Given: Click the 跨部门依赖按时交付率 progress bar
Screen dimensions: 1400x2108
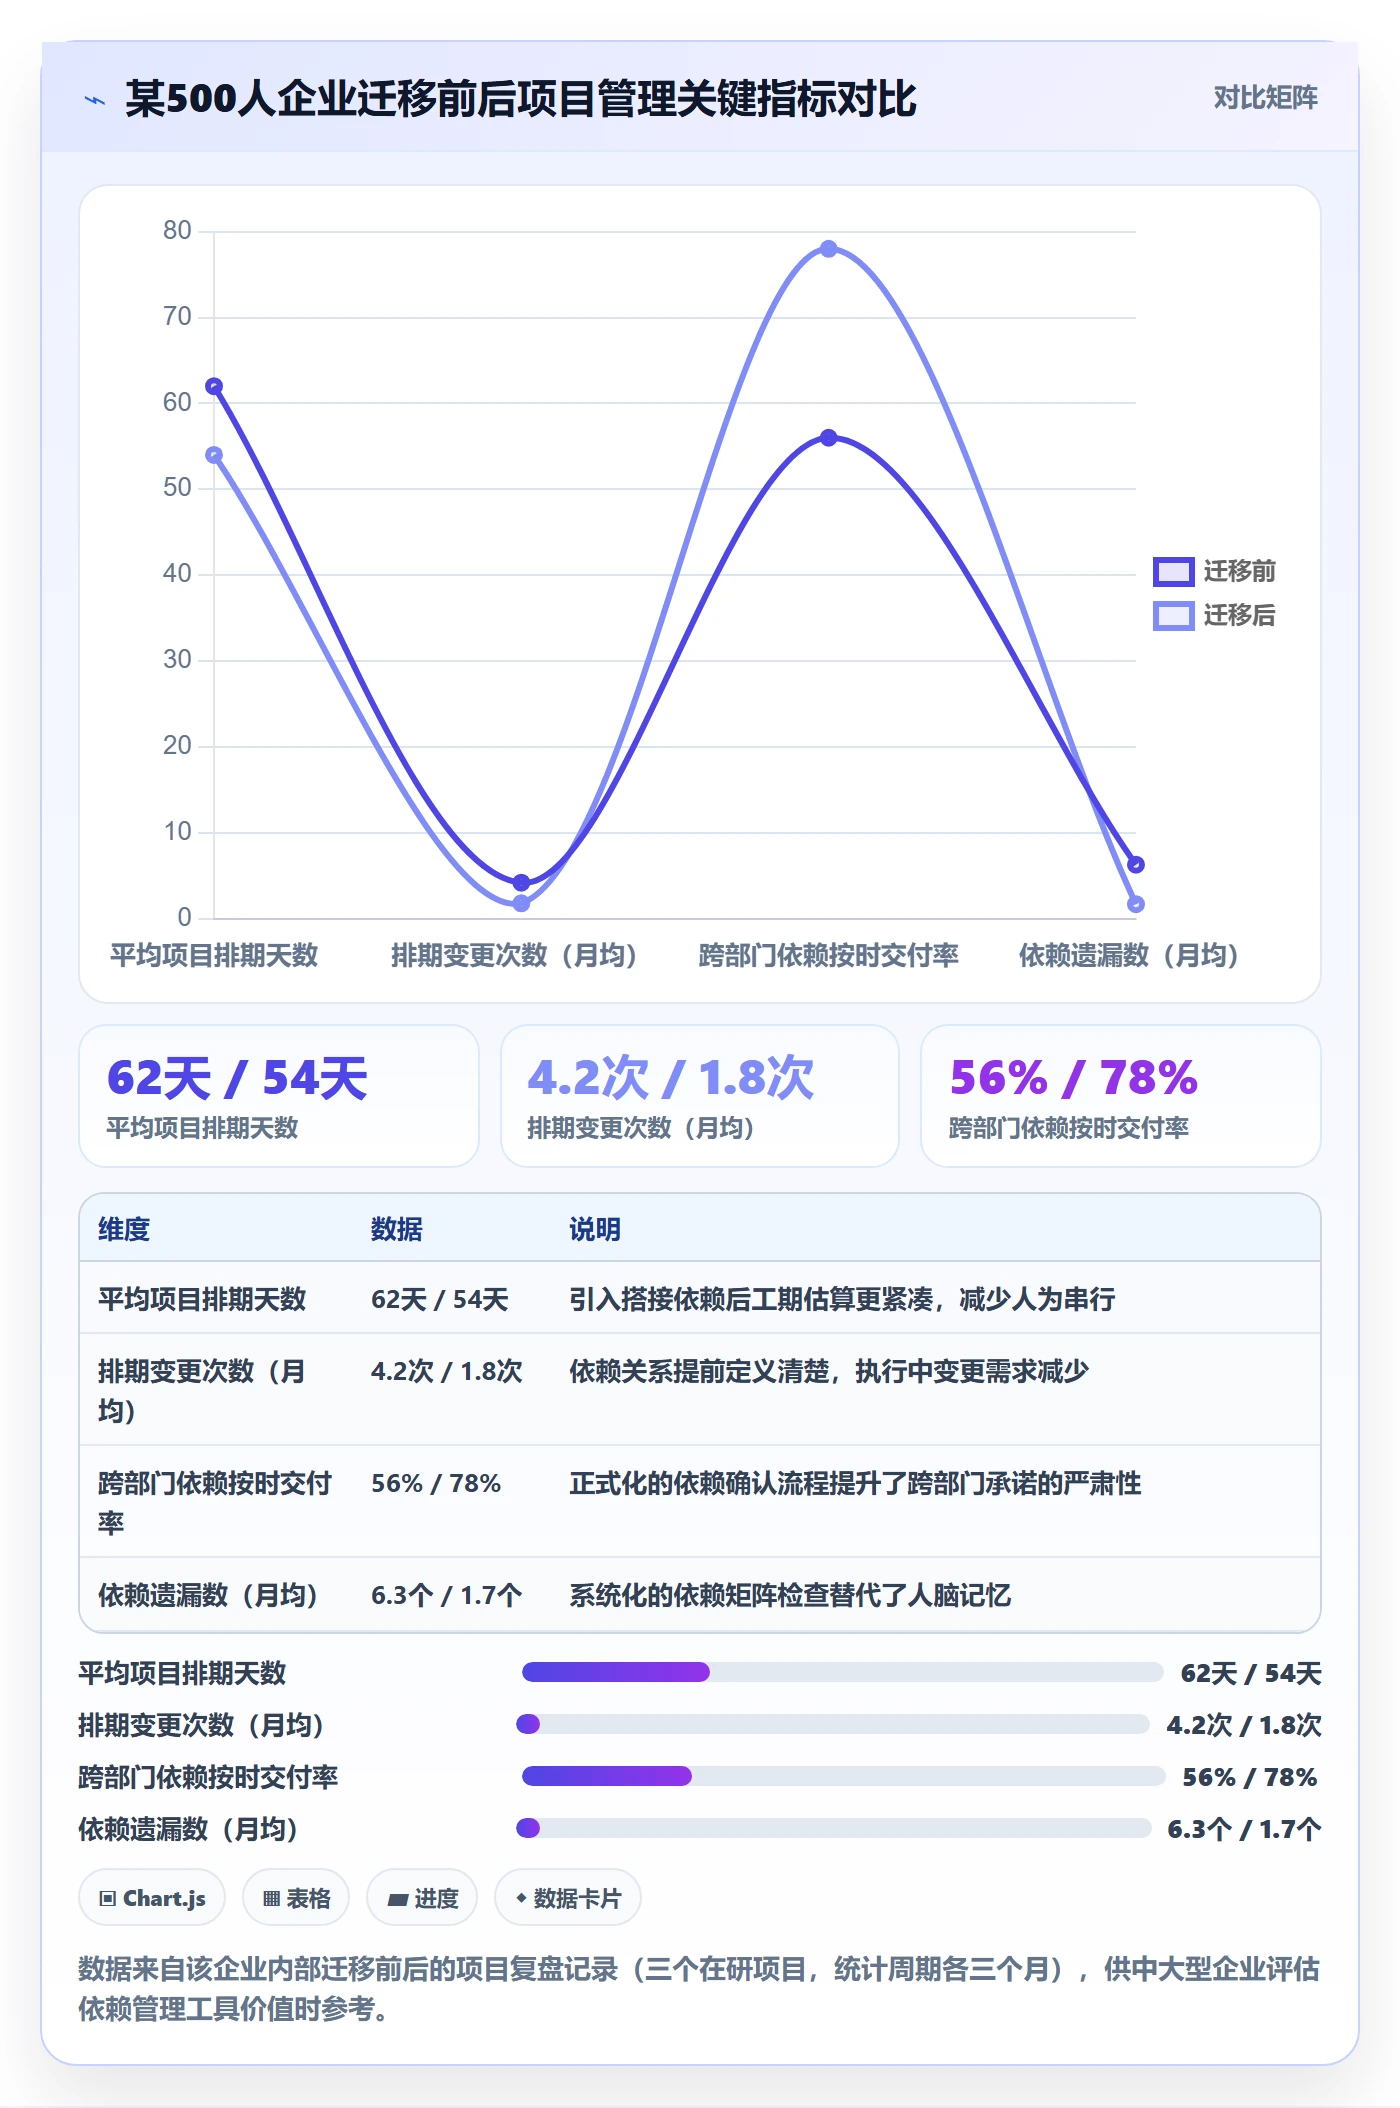Looking at the screenshot, I should [843, 1776].
